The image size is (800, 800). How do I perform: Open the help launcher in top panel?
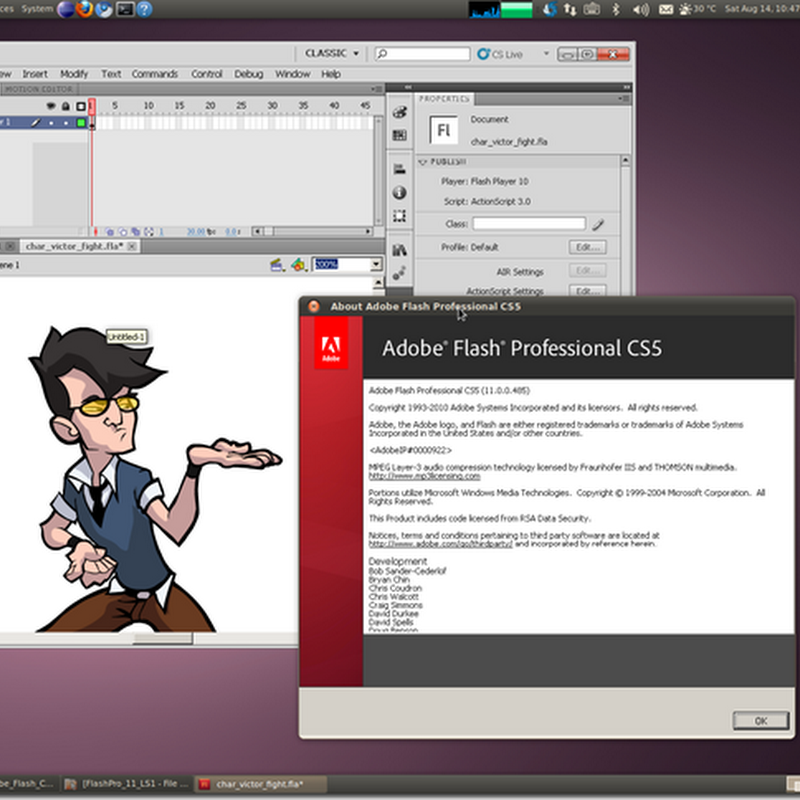point(144,9)
